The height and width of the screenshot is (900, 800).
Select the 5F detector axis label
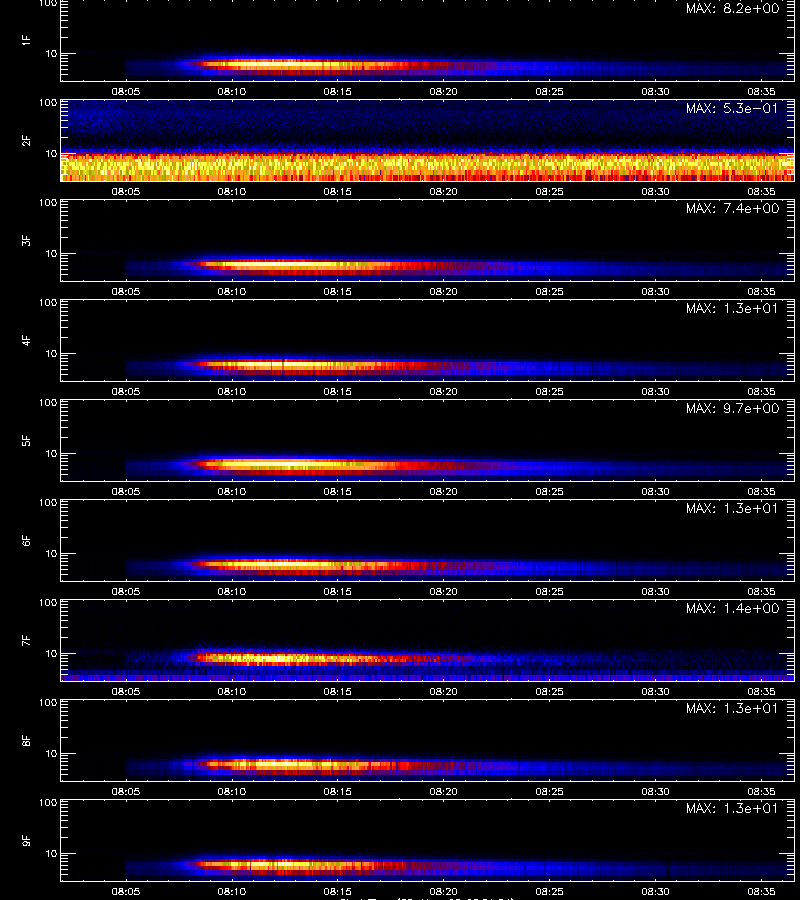coord(26,440)
